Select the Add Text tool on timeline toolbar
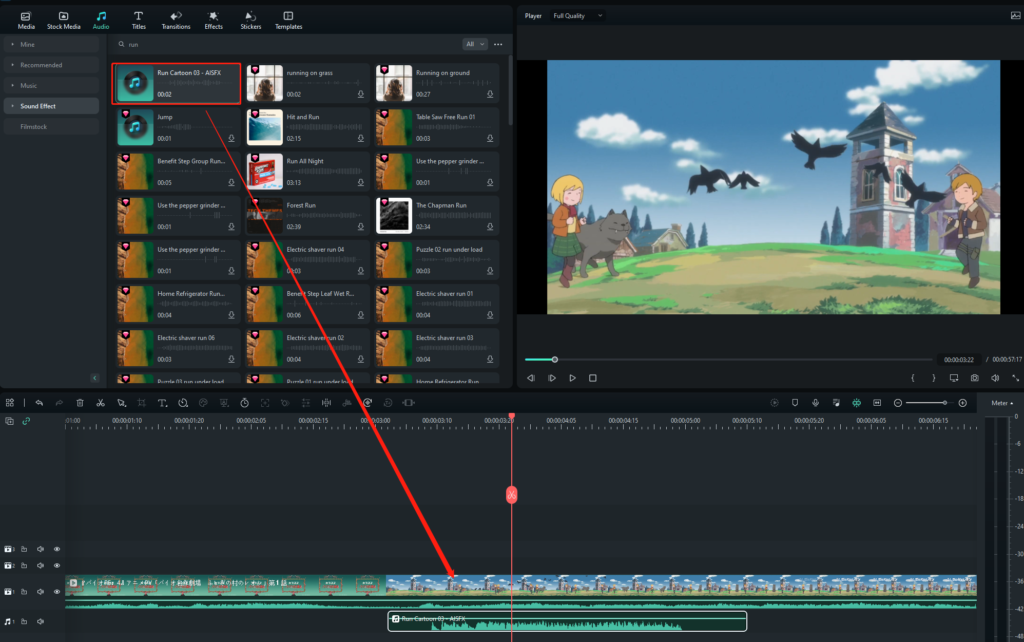 (163, 403)
